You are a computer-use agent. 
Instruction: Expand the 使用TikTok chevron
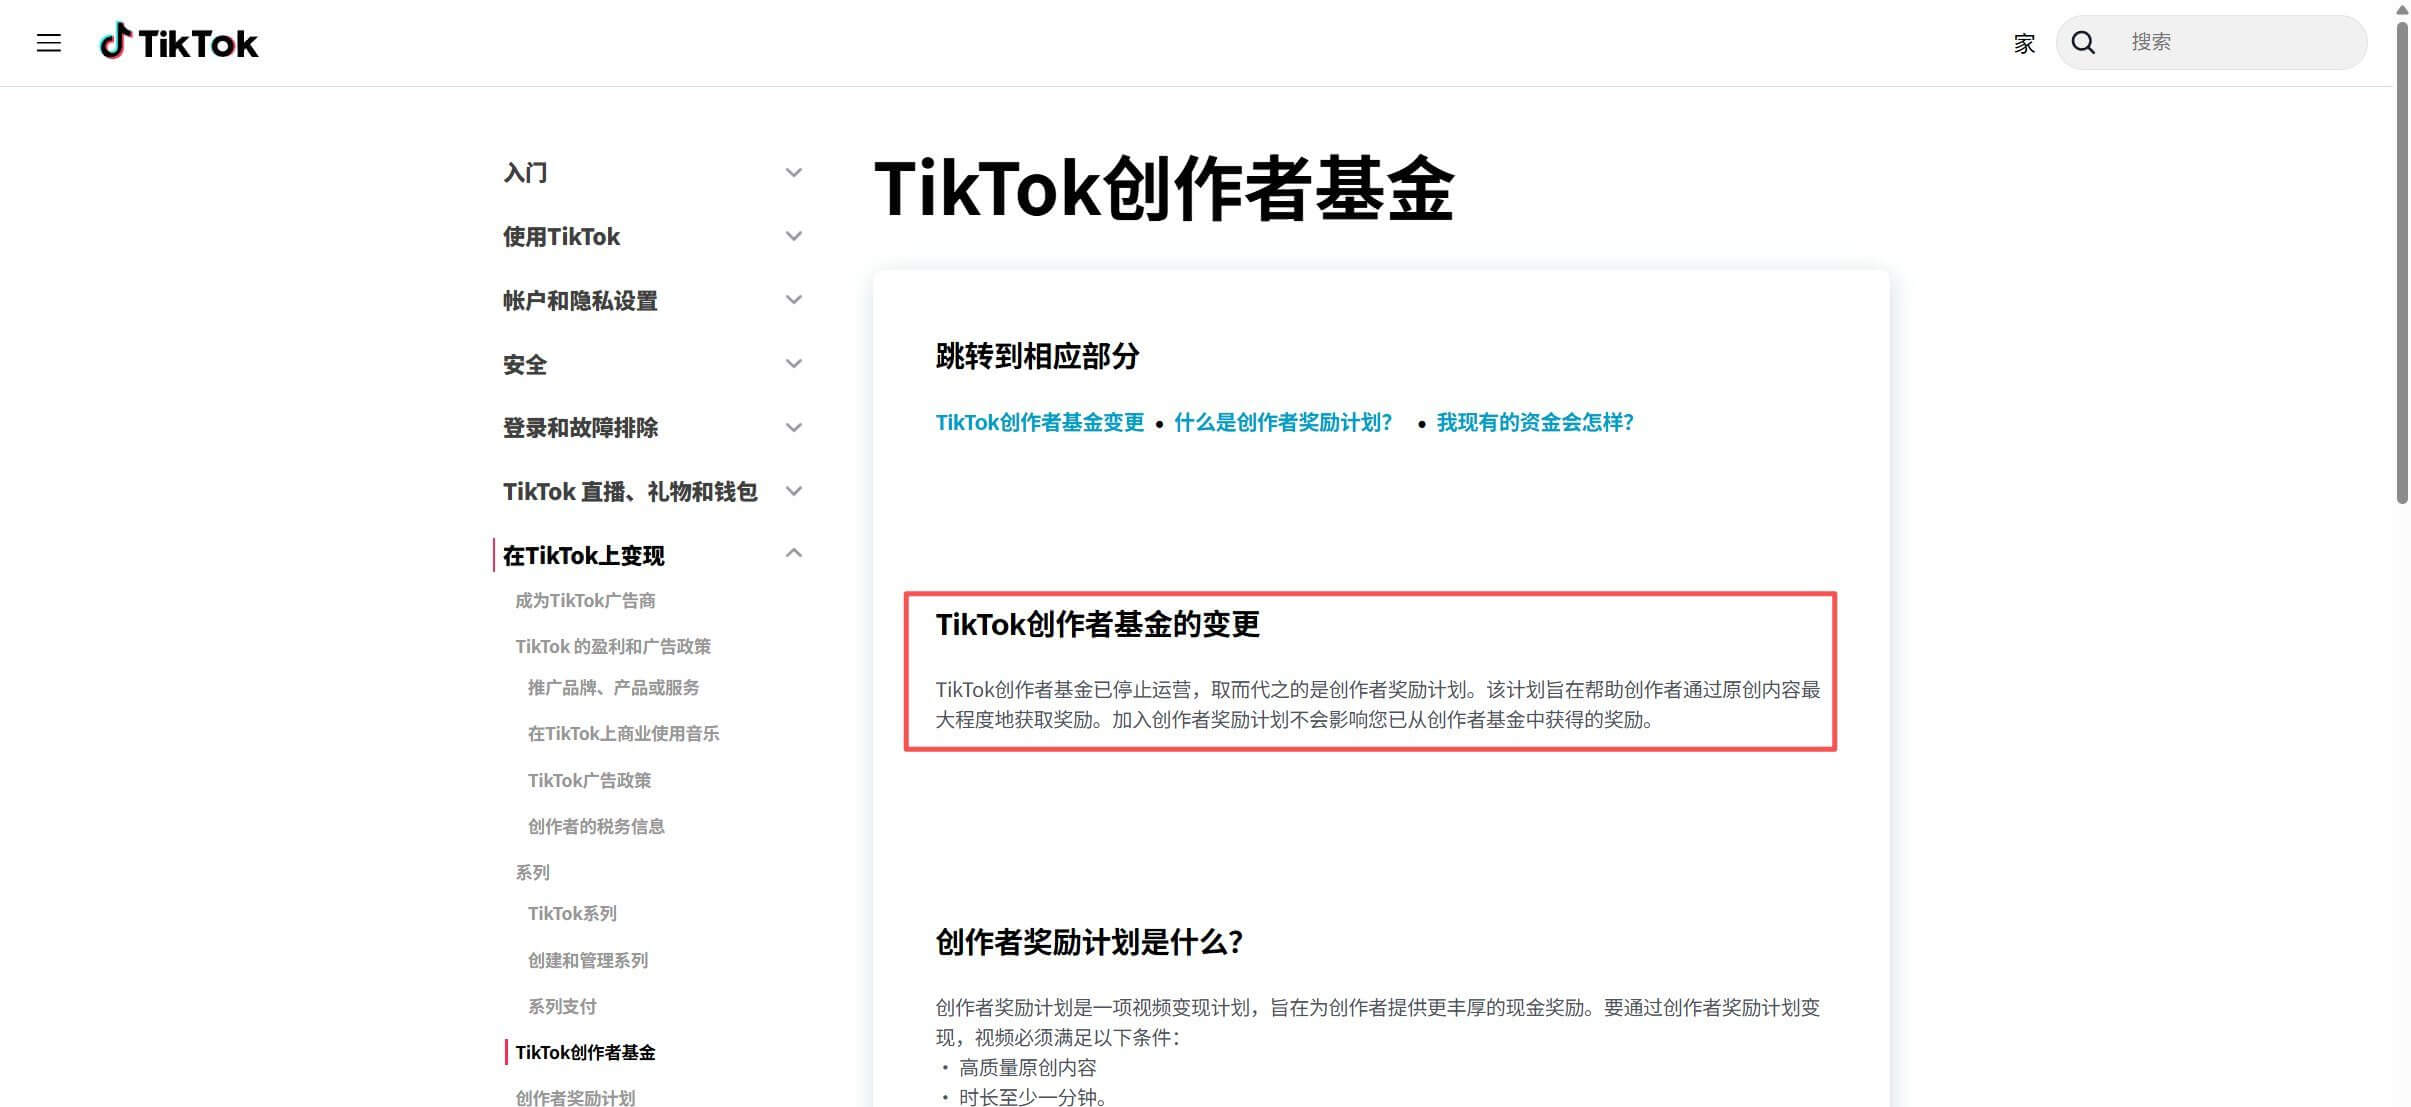click(x=794, y=236)
